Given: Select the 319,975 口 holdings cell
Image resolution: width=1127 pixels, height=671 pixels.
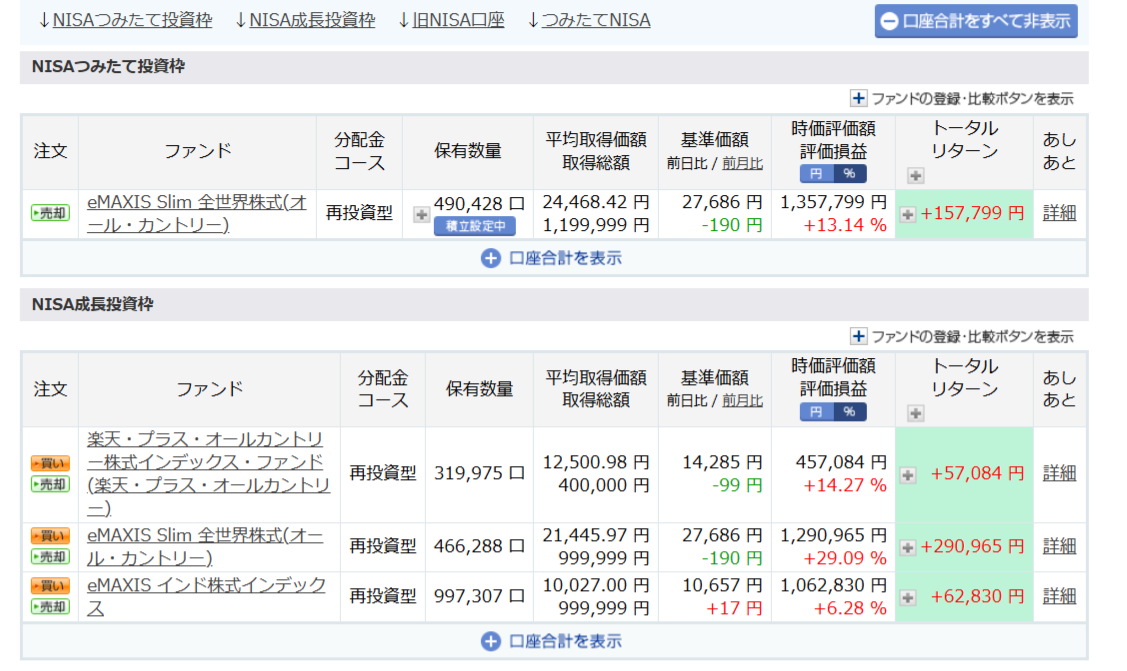Looking at the screenshot, I should click(479, 473).
